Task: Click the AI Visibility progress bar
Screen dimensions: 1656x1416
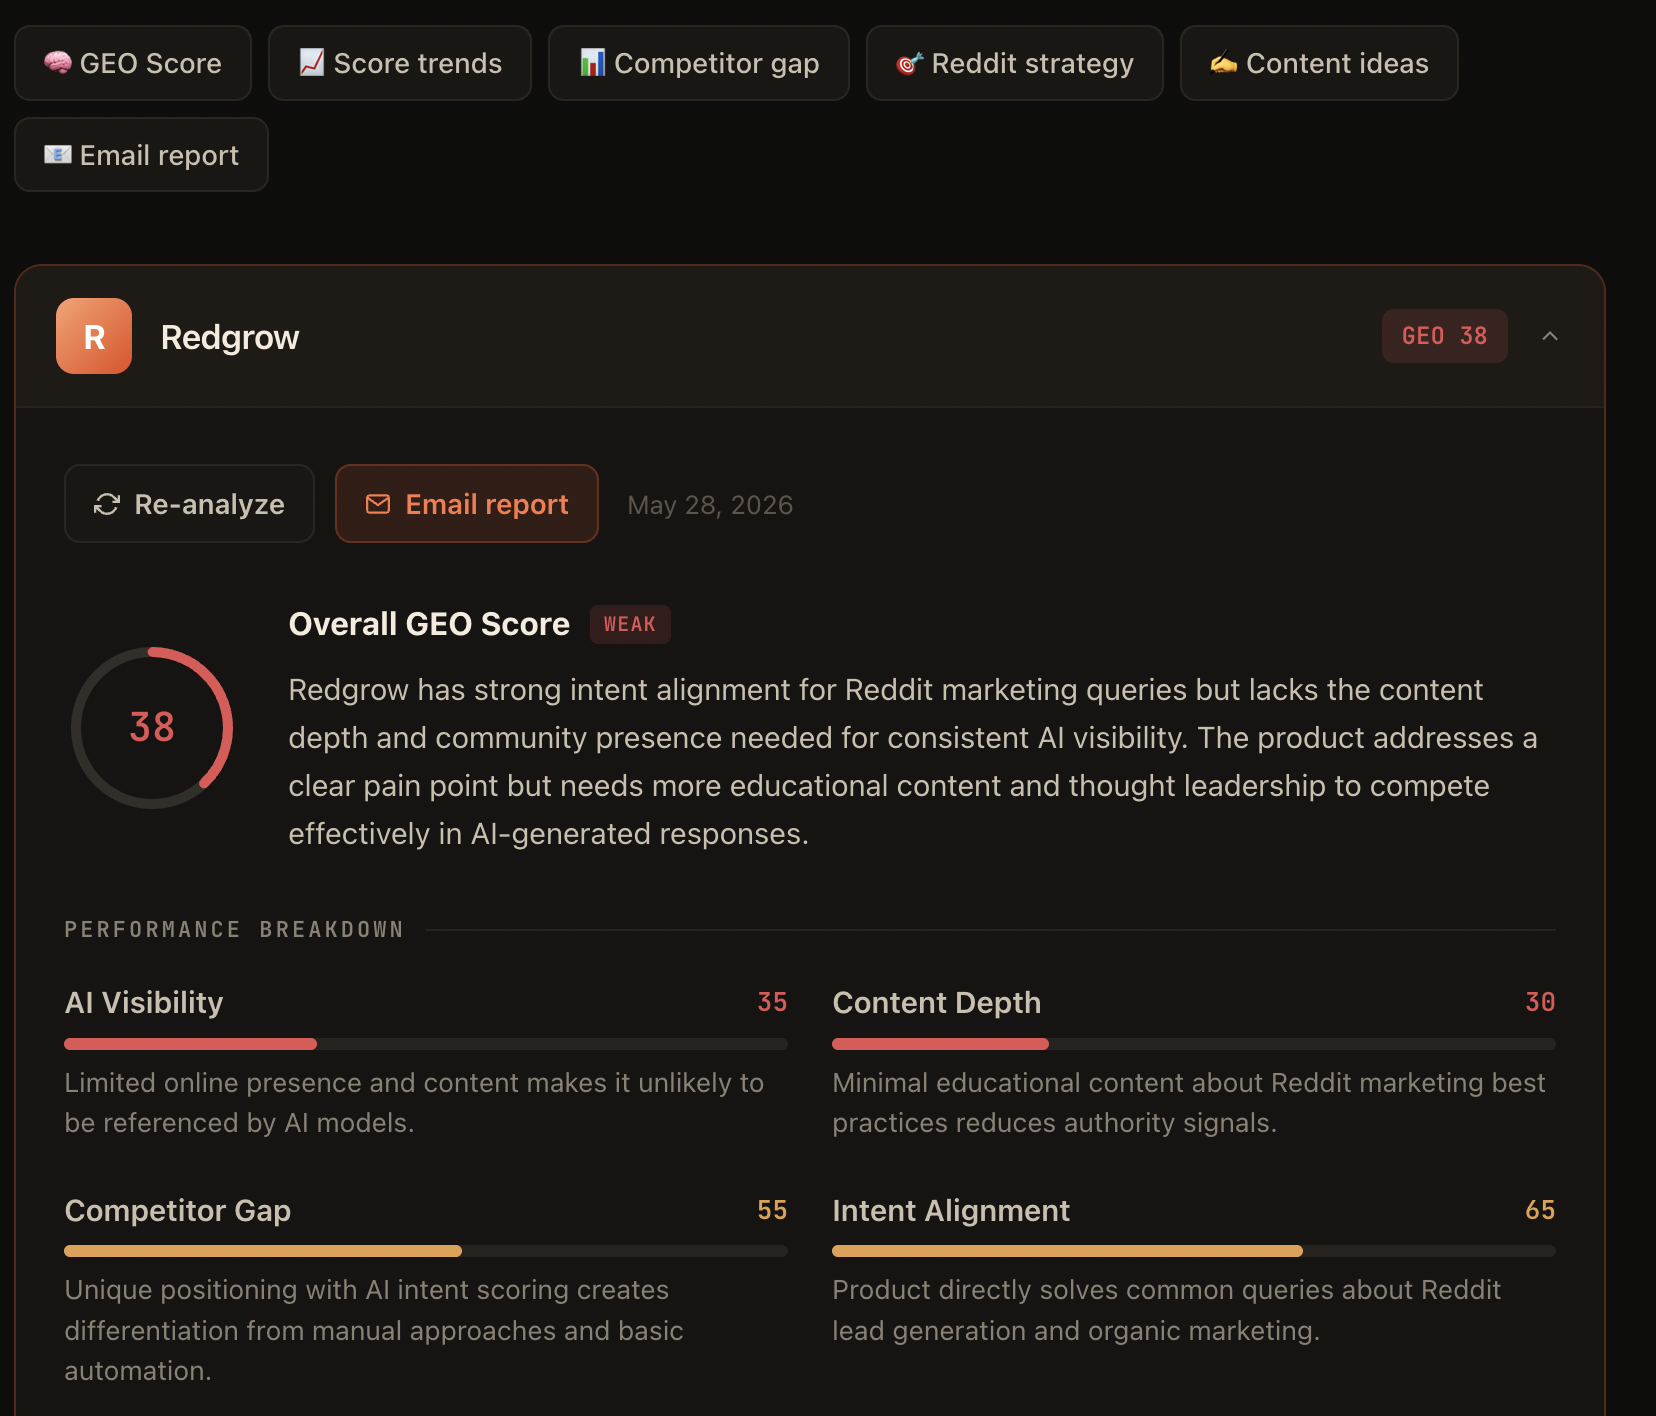Action: (426, 1044)
